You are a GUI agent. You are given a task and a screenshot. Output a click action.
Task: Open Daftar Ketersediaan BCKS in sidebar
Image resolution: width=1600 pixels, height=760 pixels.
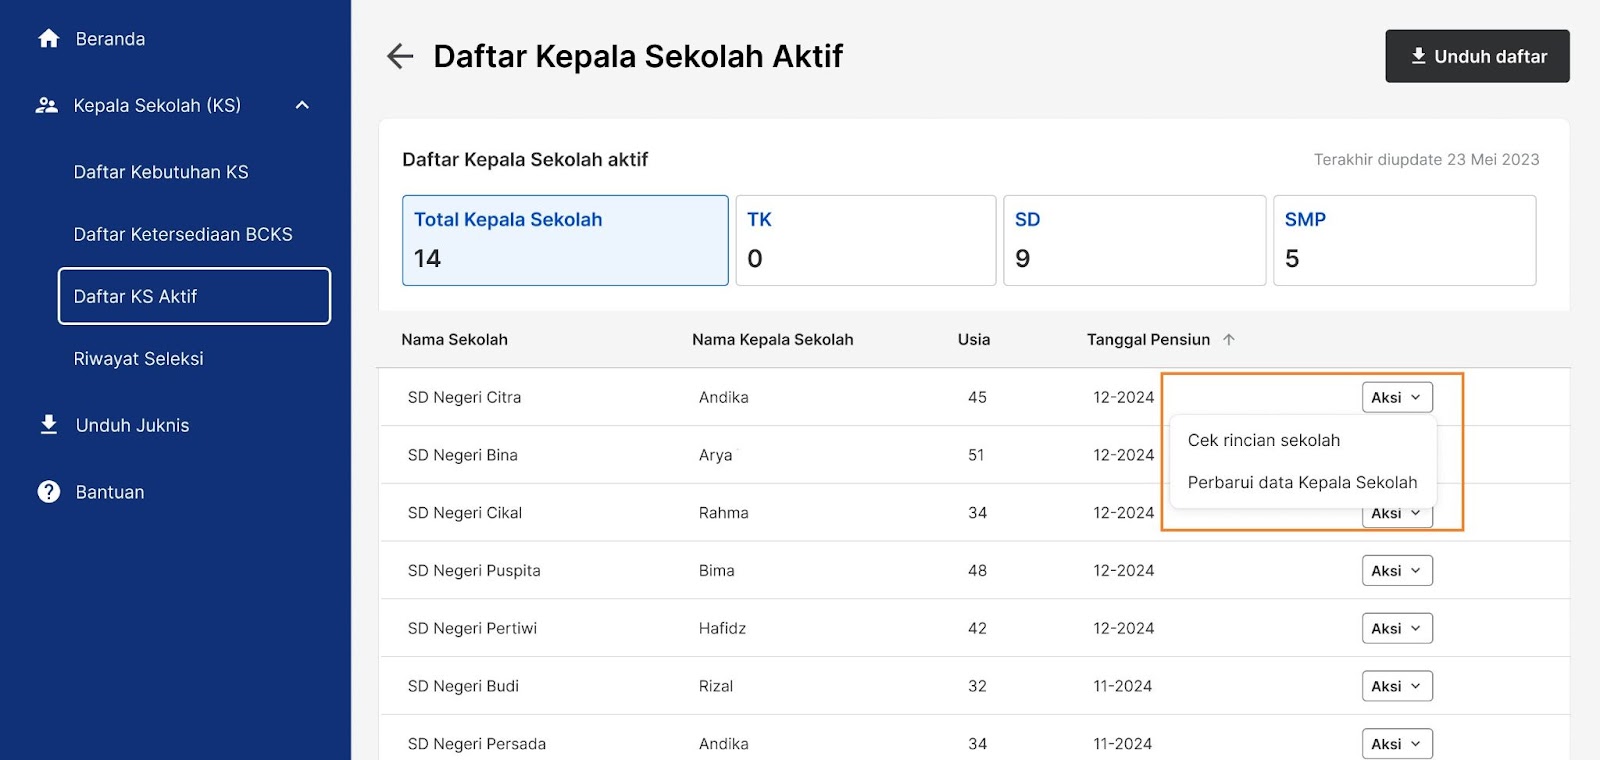[183, 234]
